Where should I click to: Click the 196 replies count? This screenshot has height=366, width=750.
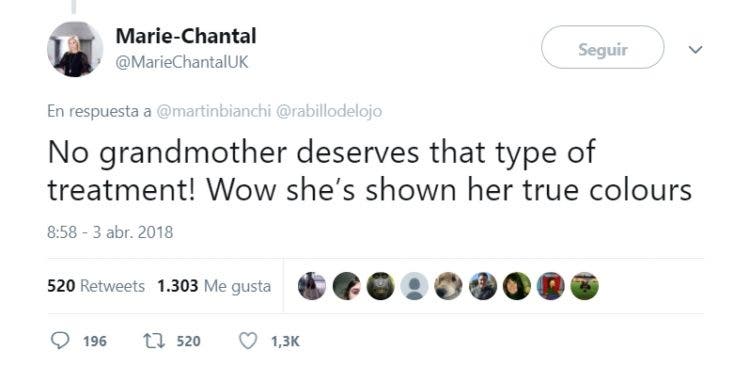(95, 342)
